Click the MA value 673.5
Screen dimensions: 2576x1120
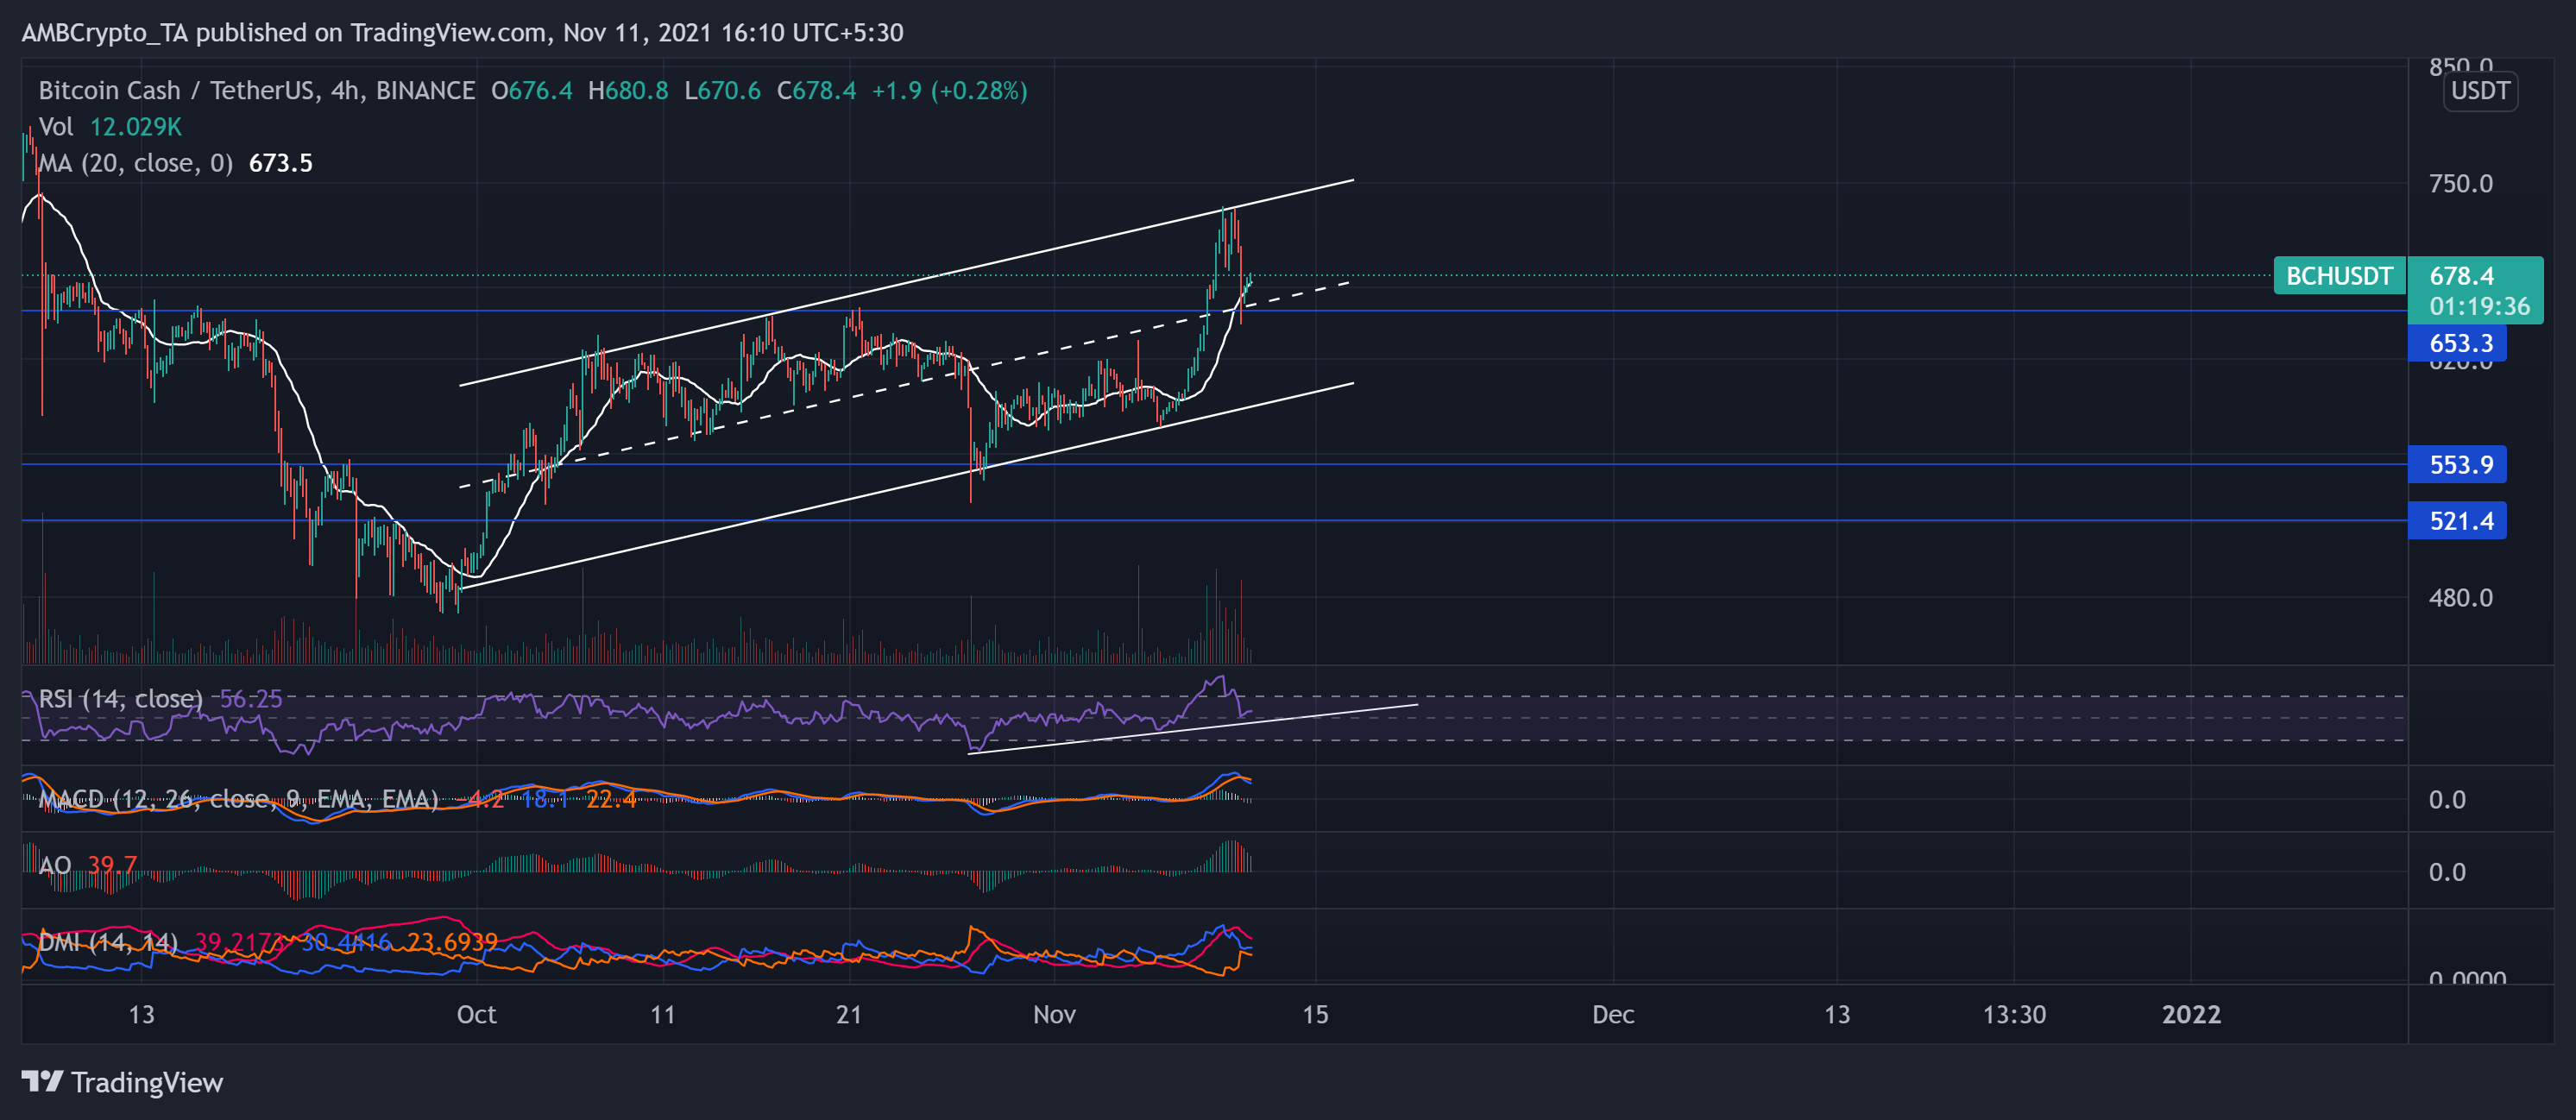tap(280, 163)
